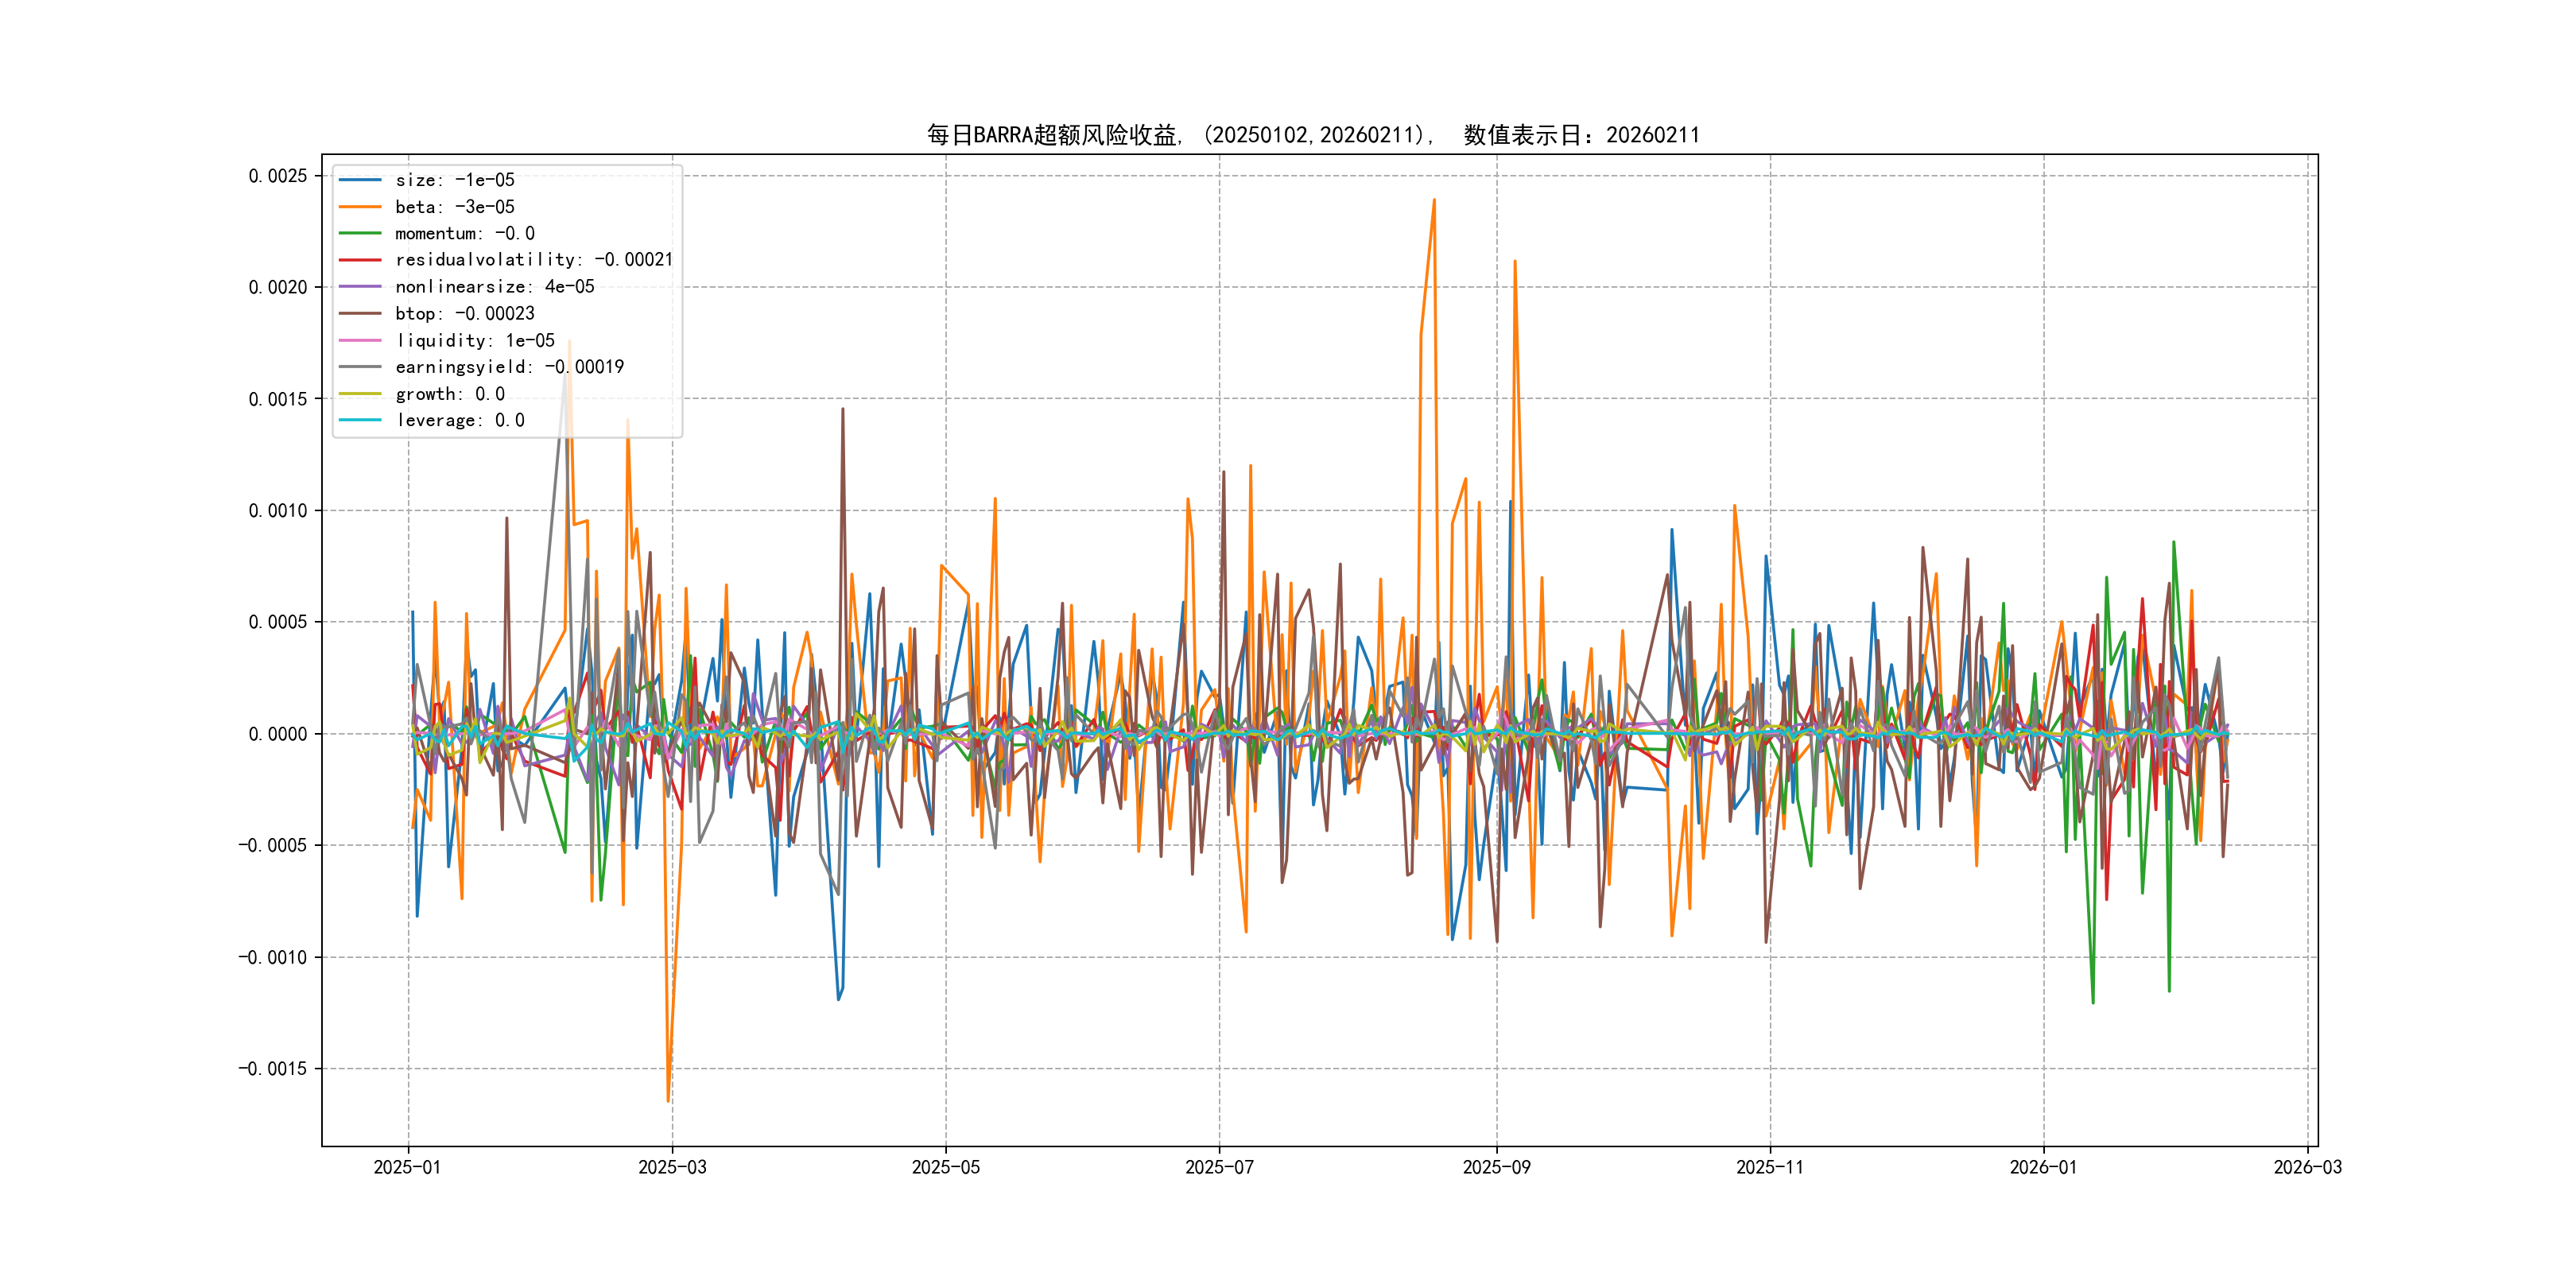The width and height of the screenshot is (2576, 1288).
Task: Click the 2025-01 x-axis tick label
Action: pos(407,1168)
